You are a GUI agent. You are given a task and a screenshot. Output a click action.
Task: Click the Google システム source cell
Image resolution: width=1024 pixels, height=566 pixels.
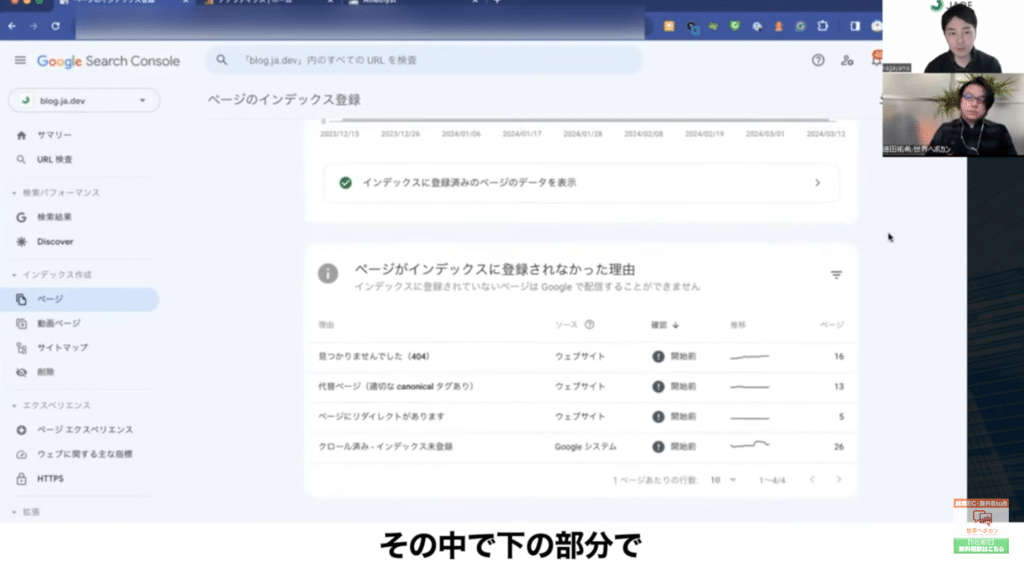[x=585, y=447]
